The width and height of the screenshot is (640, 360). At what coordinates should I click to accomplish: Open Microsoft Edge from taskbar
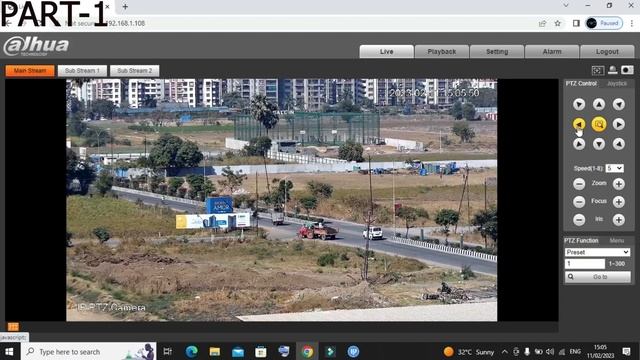(x=191, y=351)
